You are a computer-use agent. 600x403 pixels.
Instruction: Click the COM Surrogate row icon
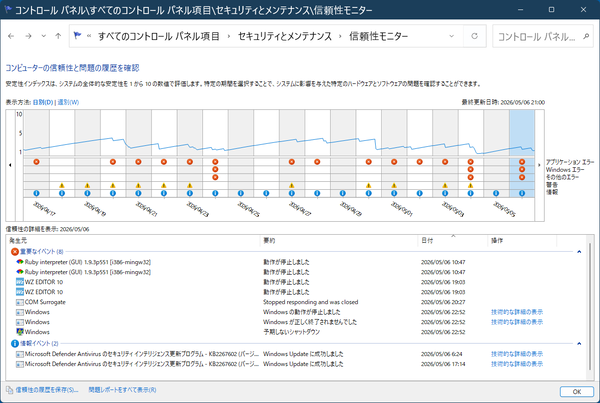20,302
